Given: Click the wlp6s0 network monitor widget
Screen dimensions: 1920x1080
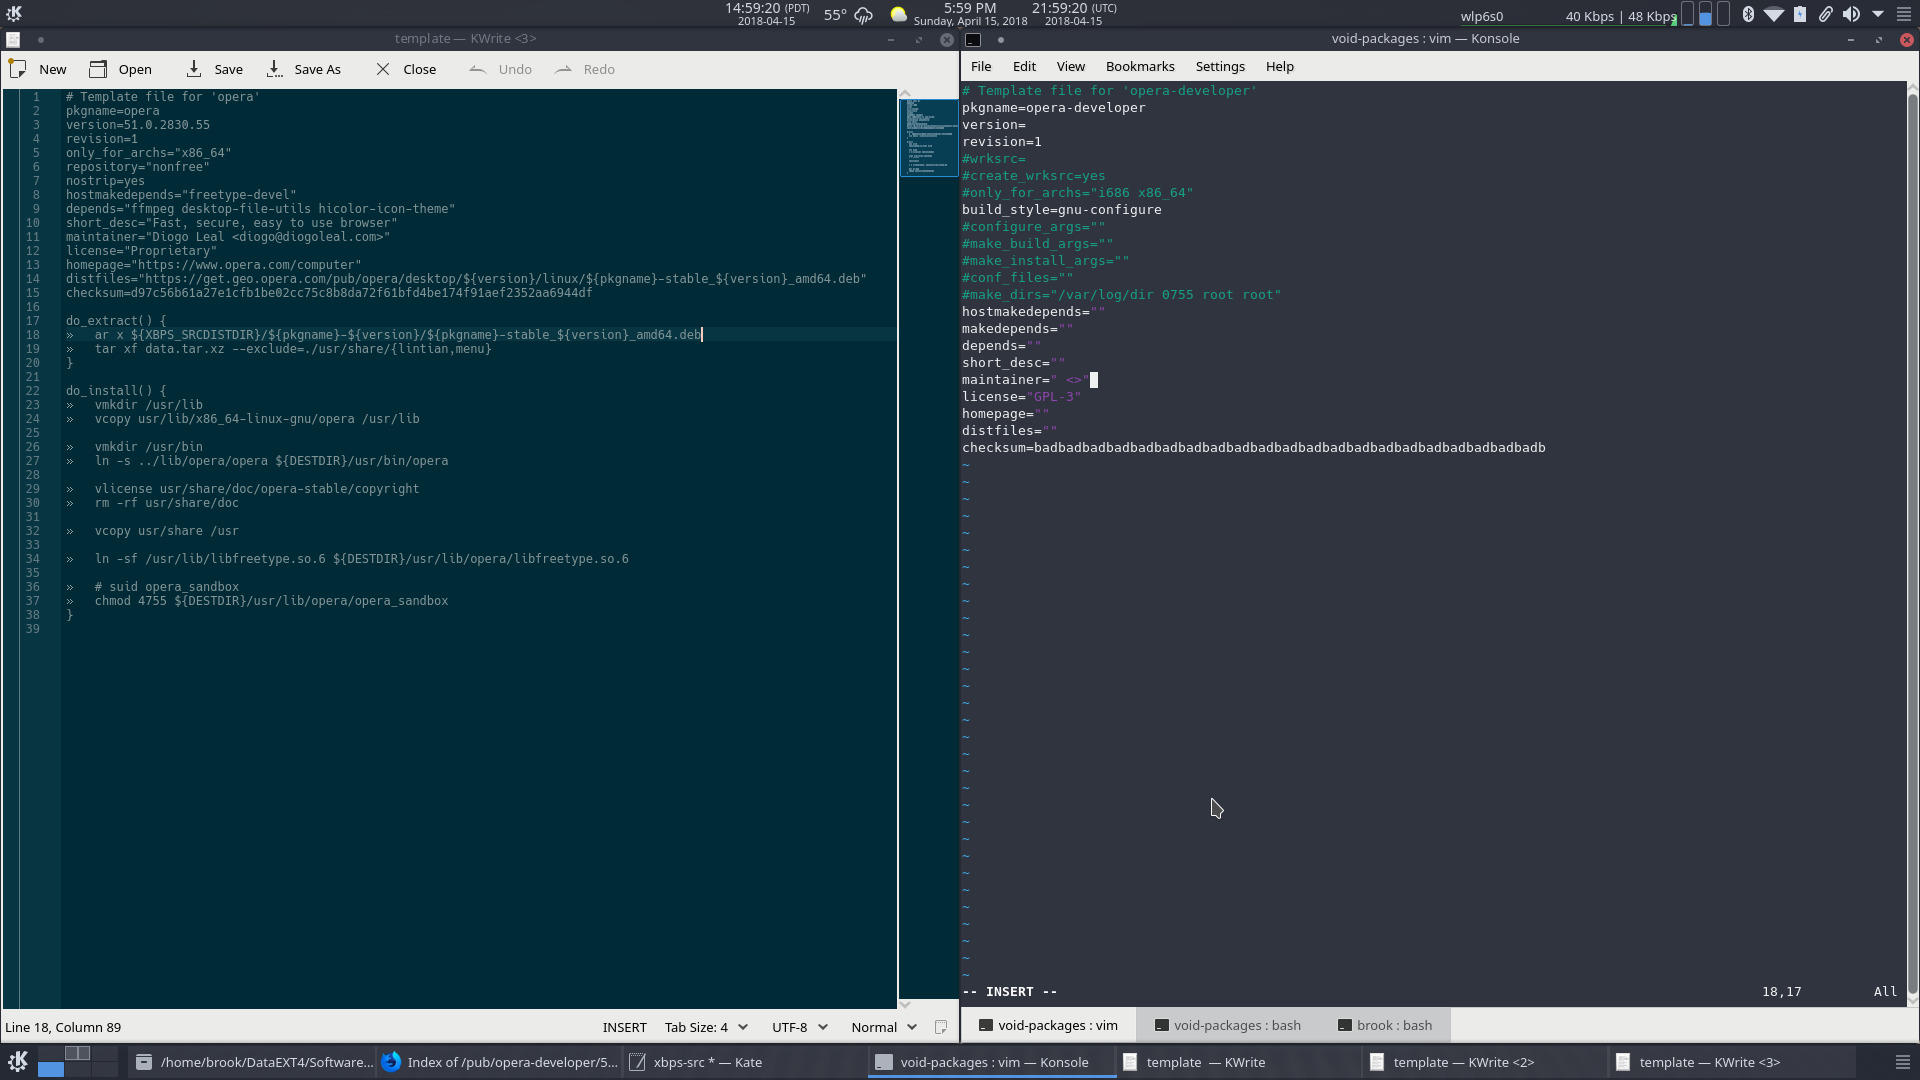Looking at the screenshot, I should 1570,16.
